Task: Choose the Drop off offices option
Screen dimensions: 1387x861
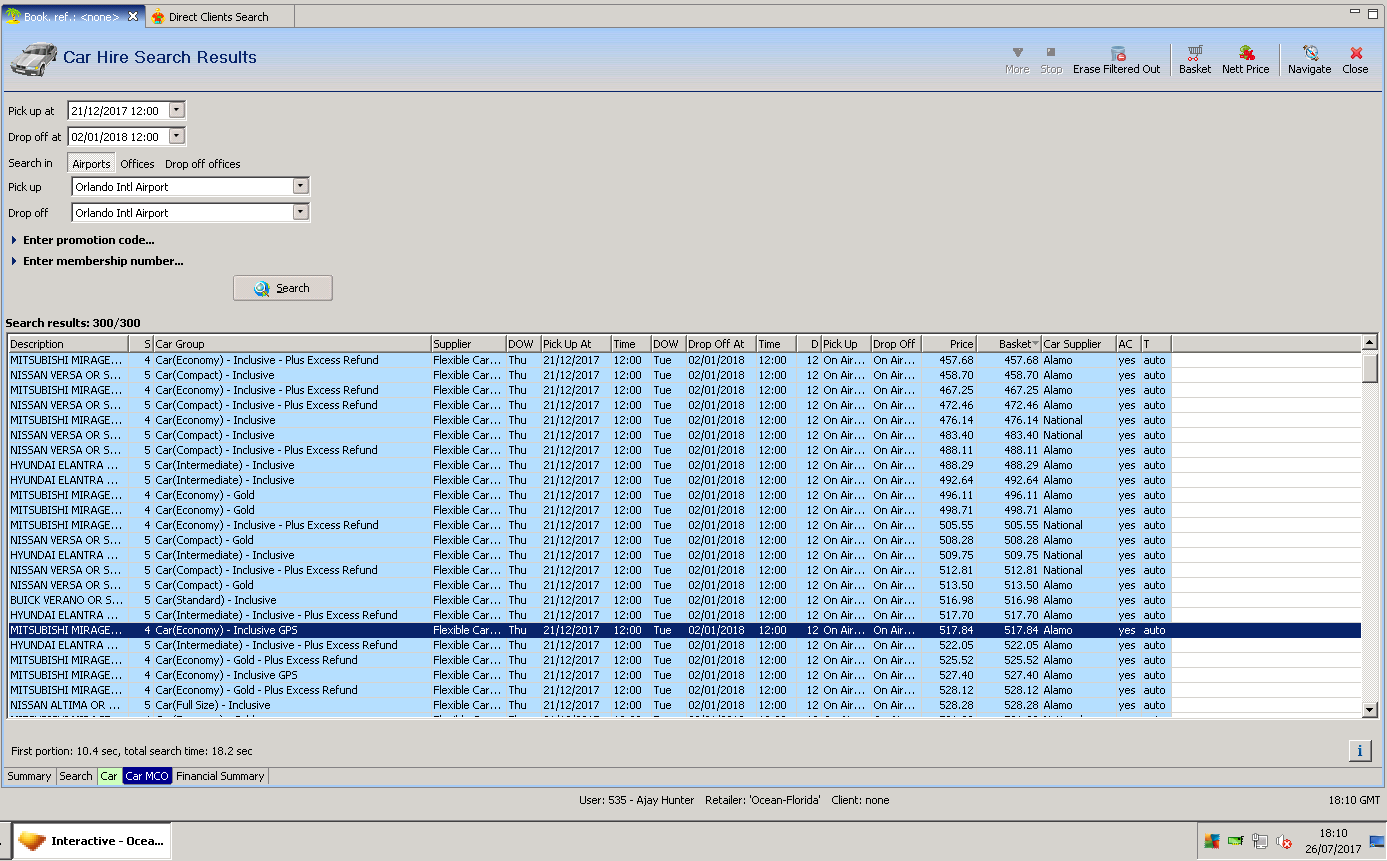Action: [x=202, y=164]
